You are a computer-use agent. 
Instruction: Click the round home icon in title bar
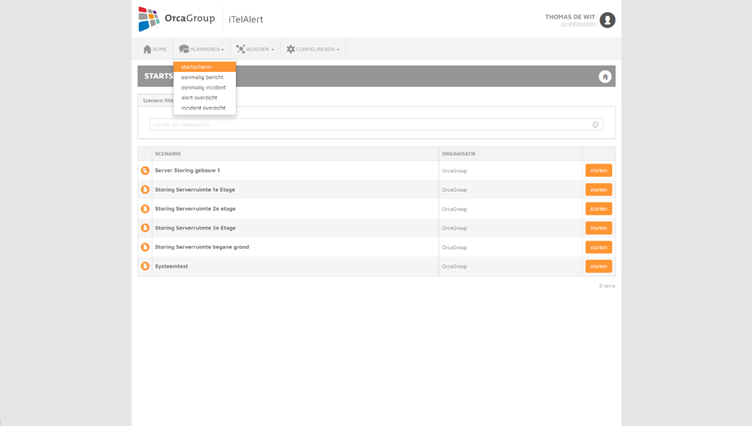click(605, 76)
